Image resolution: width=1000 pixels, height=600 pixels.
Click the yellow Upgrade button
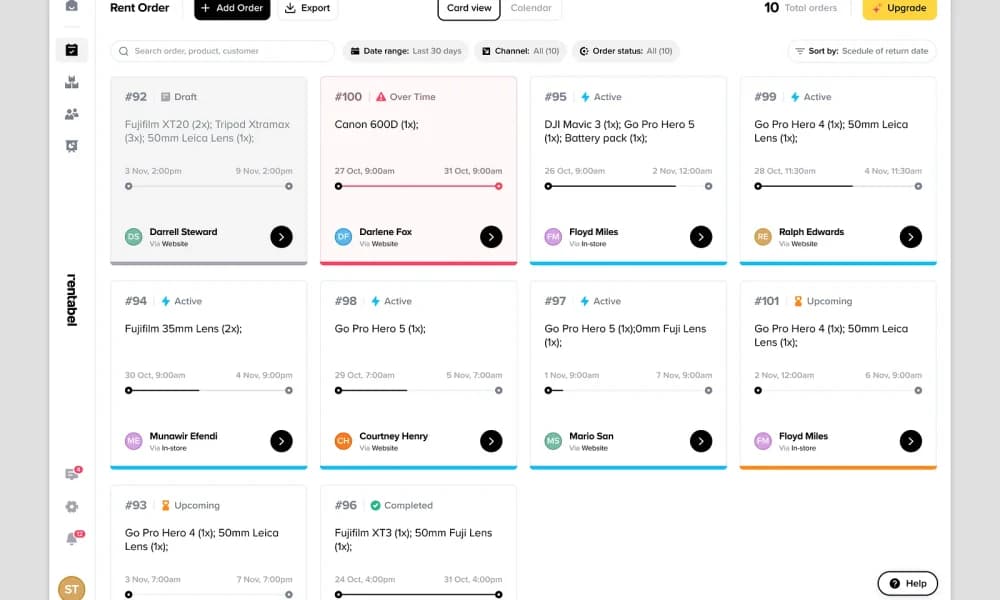pyautogui.click(x=899, y=8)
